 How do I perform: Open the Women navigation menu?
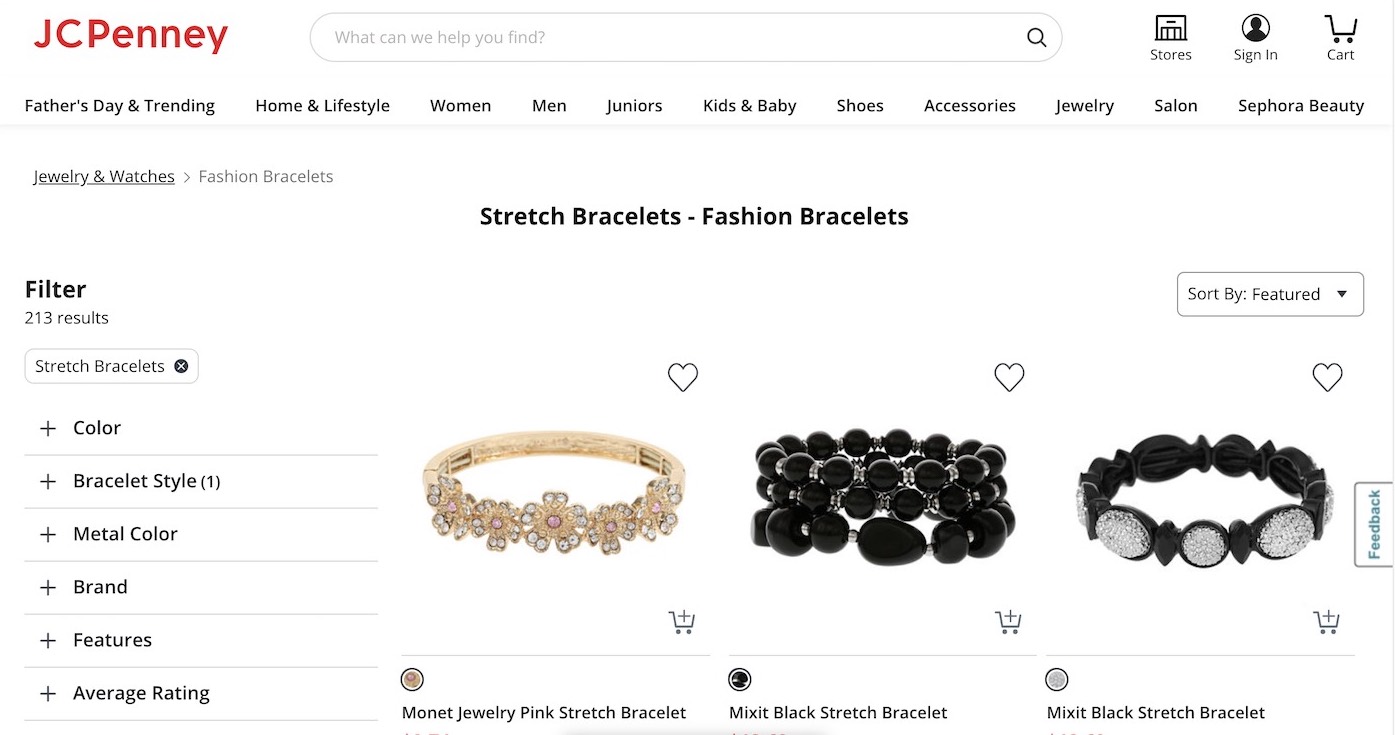click(460, 106)
